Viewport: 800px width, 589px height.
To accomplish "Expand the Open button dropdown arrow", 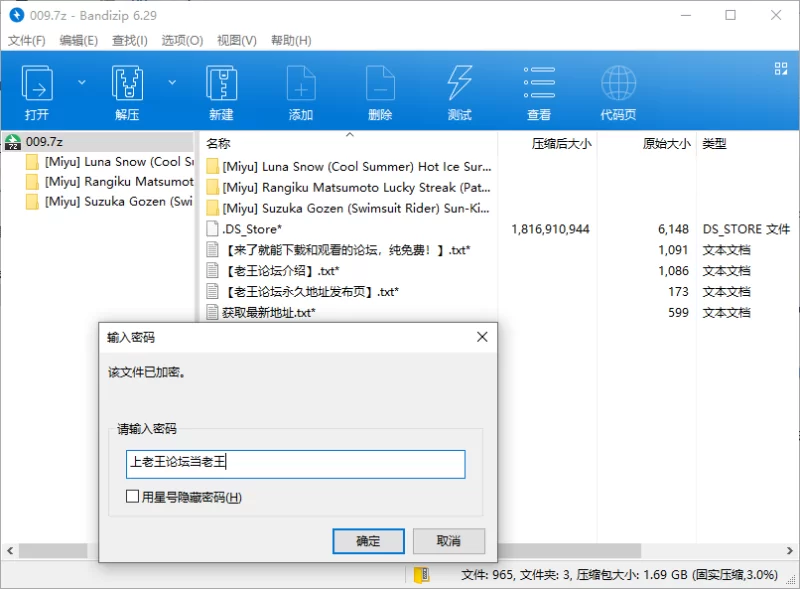I will point(82,82).
